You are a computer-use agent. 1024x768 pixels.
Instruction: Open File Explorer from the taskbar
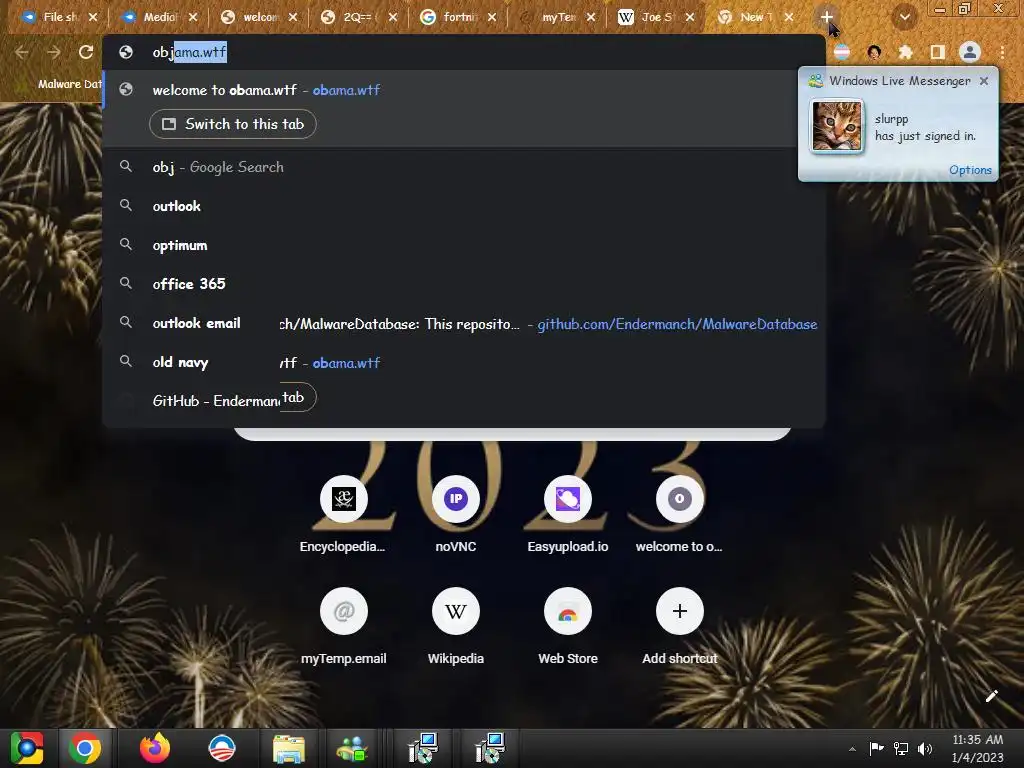[289, 748]
